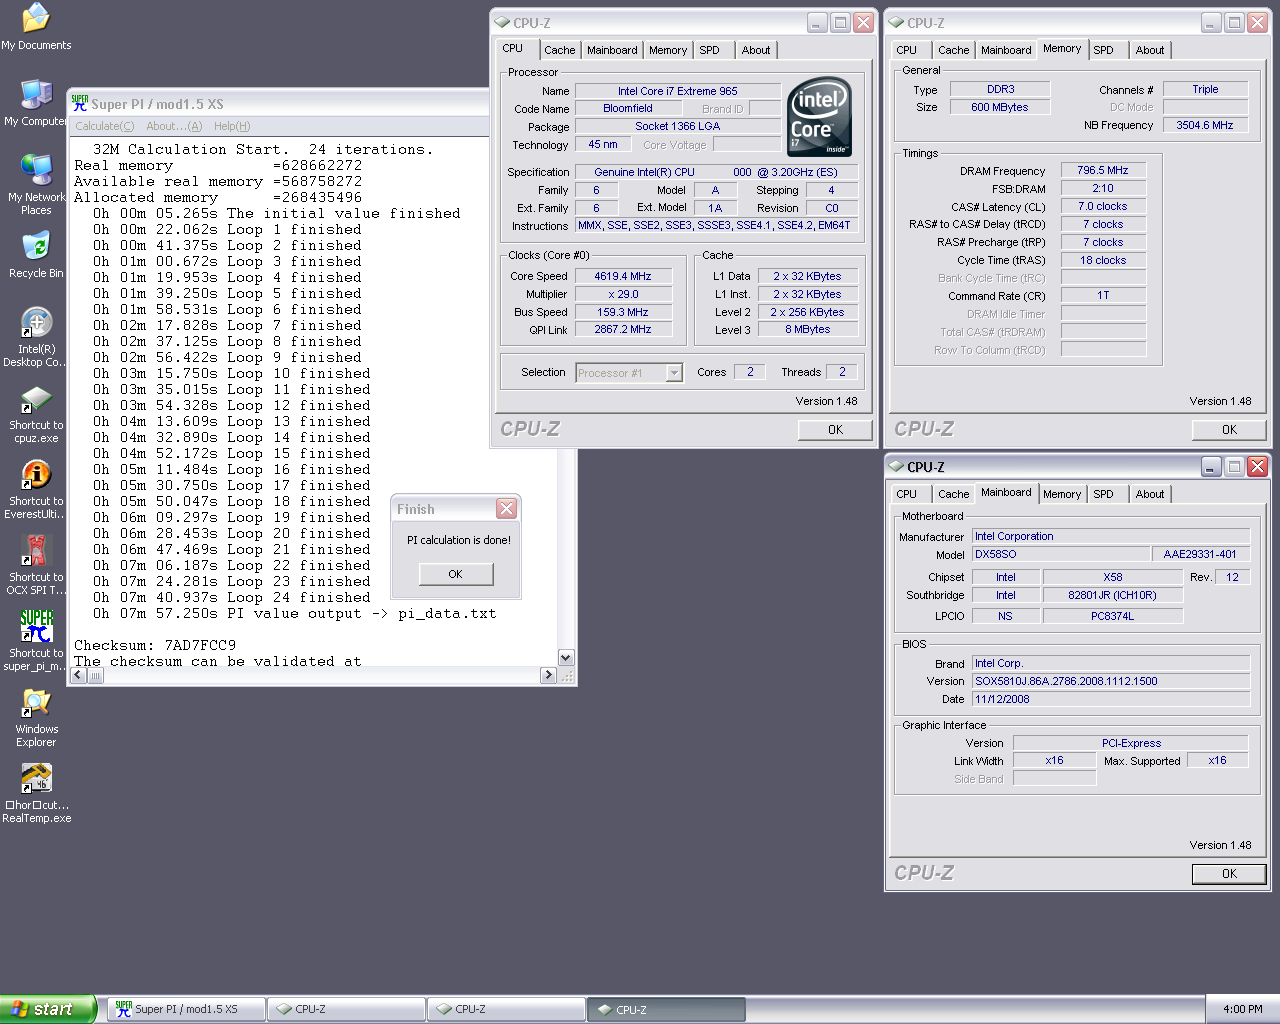
Task: Click the 4:00 PM system clock
Action: [1243, 1009]
